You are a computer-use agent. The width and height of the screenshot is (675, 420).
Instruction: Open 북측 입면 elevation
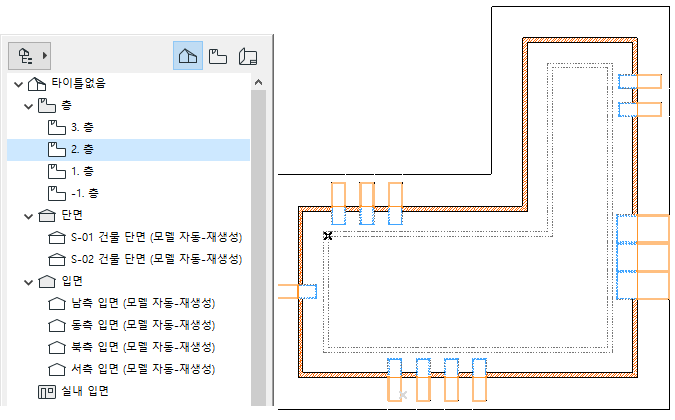143,347
